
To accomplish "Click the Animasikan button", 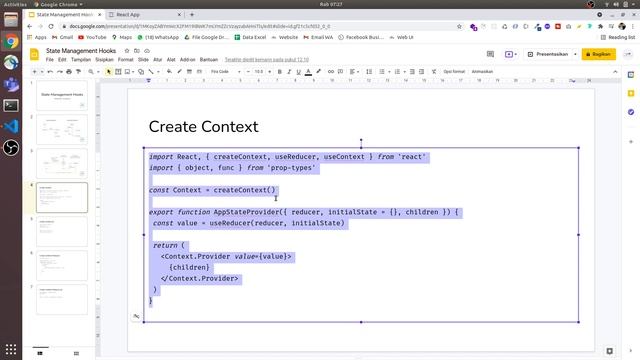I will click(482, 72).
